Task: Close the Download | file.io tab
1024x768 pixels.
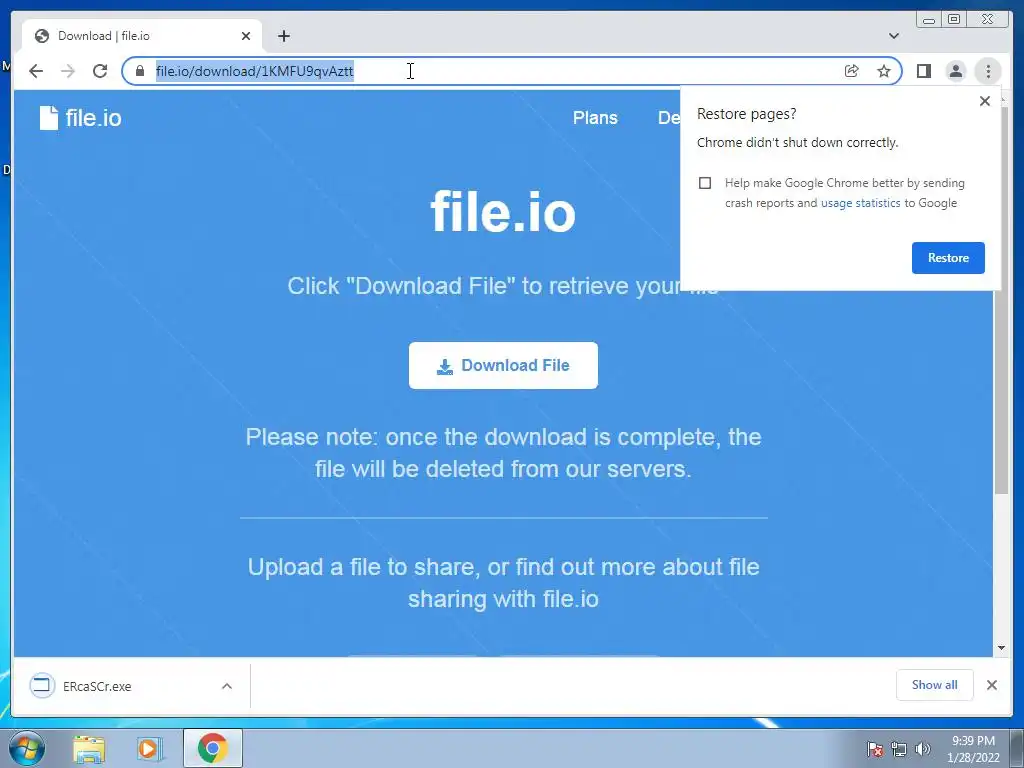Action: coord(246,36)
